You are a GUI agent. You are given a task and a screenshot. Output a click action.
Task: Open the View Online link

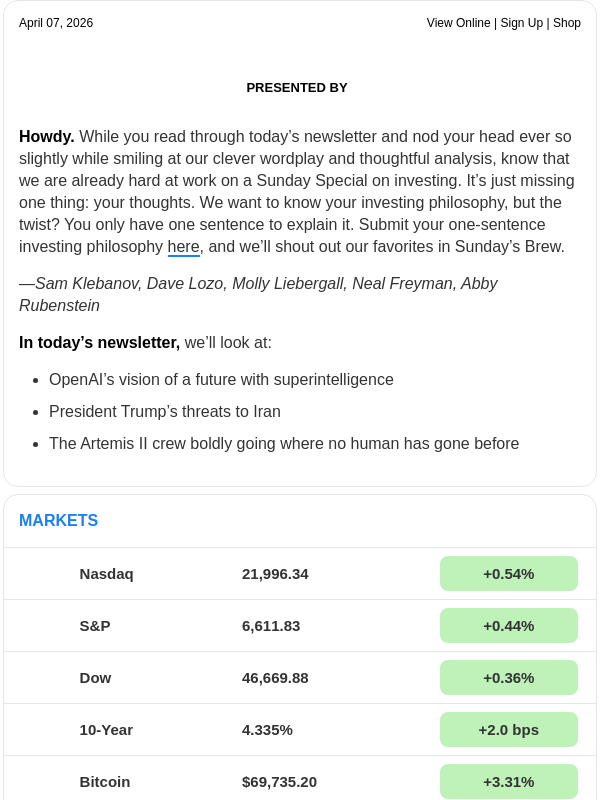tap(458, 23)
